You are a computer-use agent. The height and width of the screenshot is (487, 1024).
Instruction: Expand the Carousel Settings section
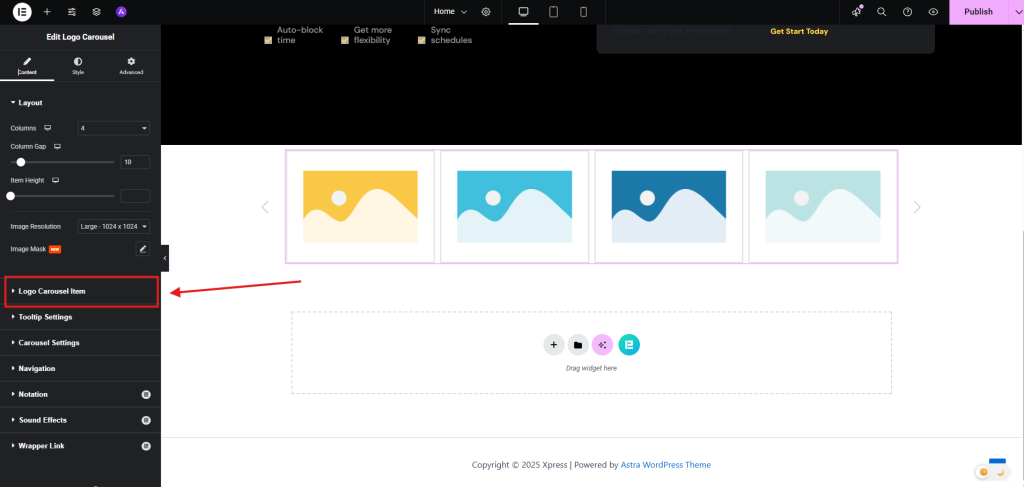click(x=49, y=343)
